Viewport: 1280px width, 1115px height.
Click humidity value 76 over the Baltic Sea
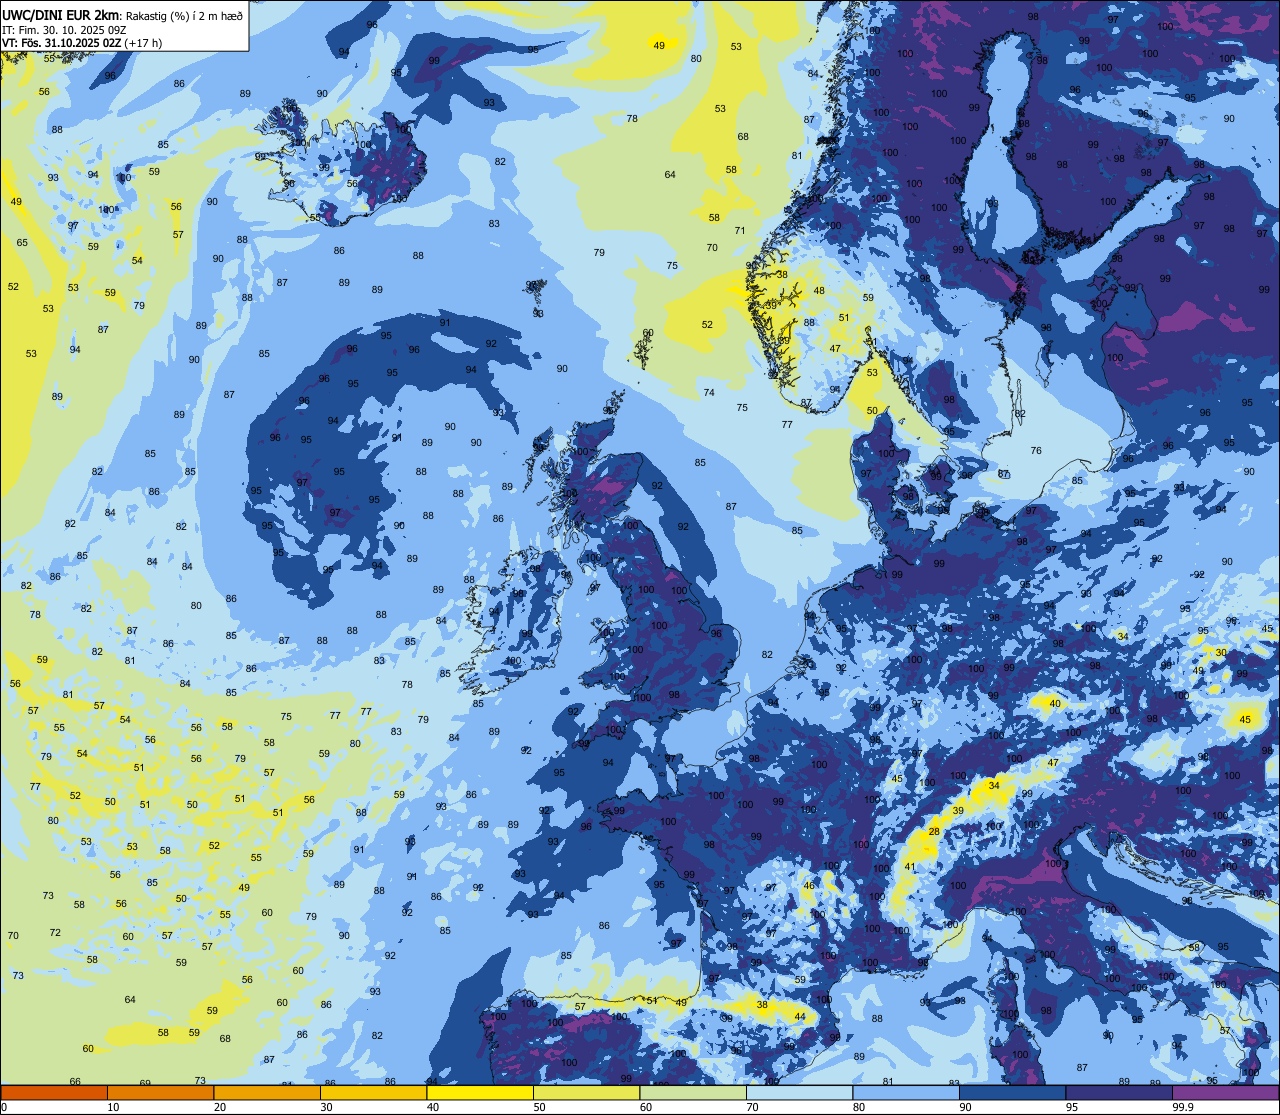click(x=1036, y=451)
